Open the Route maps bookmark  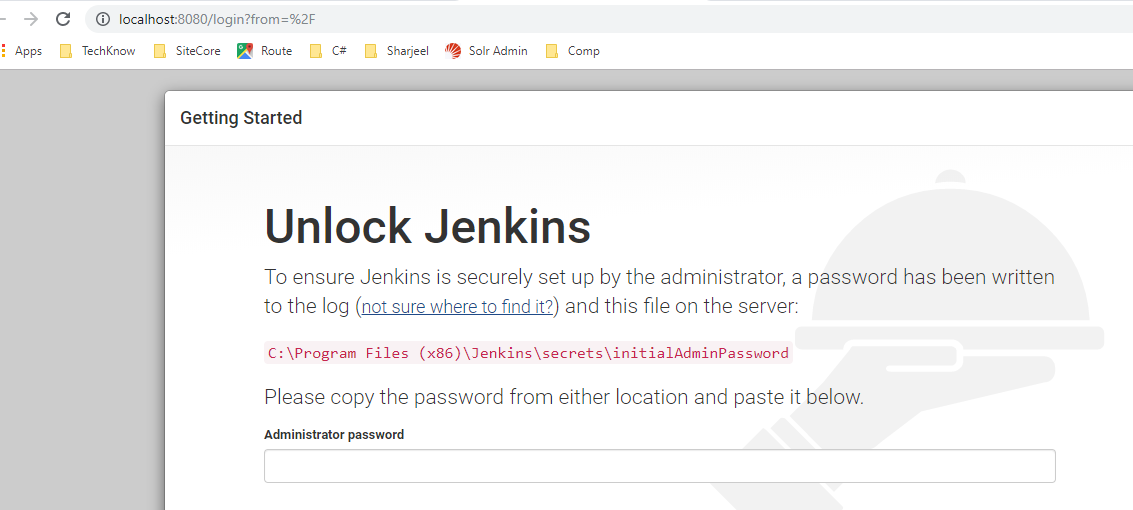(264, 51)
